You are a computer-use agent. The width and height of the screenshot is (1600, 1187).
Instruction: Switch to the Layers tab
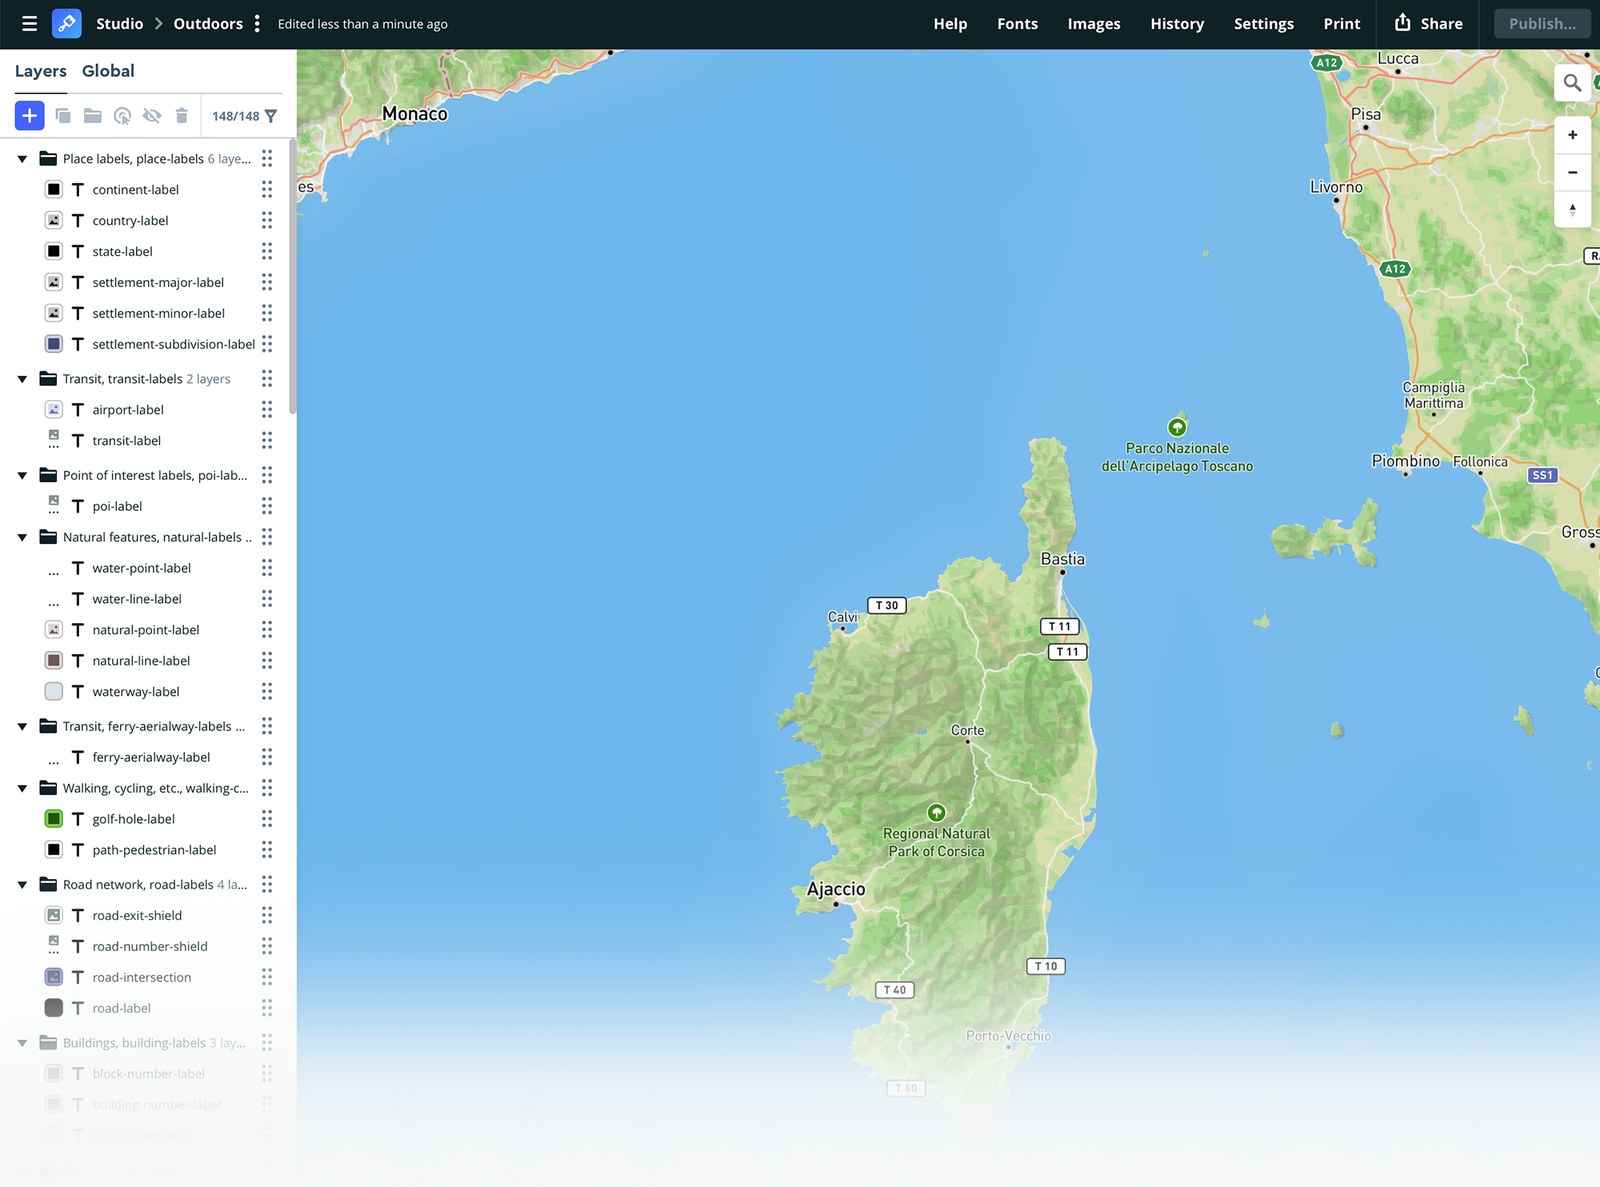point(41,71)
